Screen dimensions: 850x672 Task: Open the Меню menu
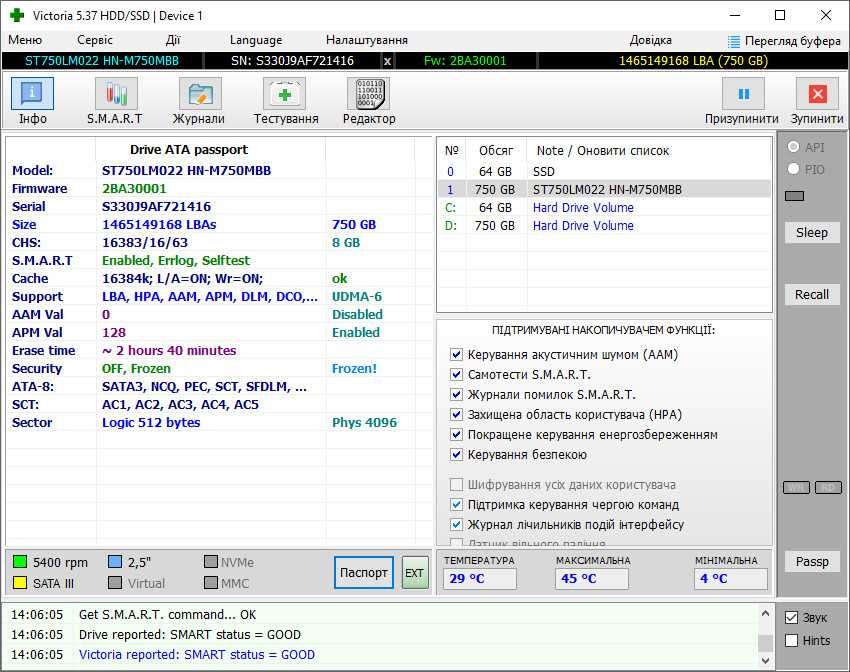click(x=25, y=40)
